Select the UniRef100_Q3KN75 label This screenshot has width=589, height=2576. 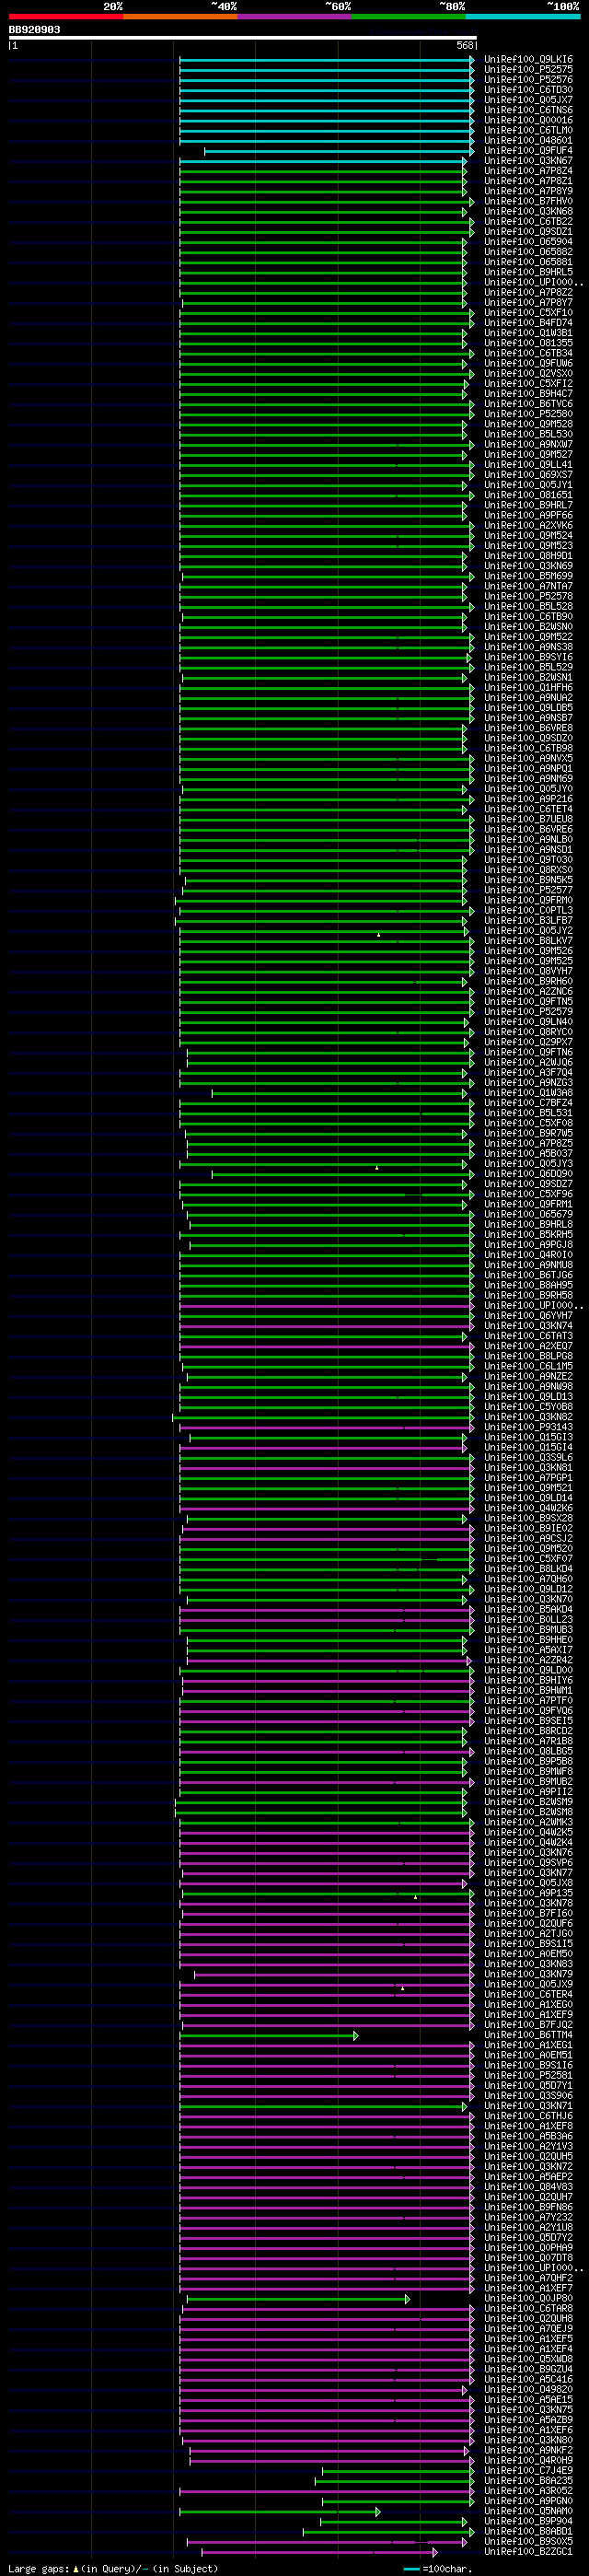pos(529,2409)
